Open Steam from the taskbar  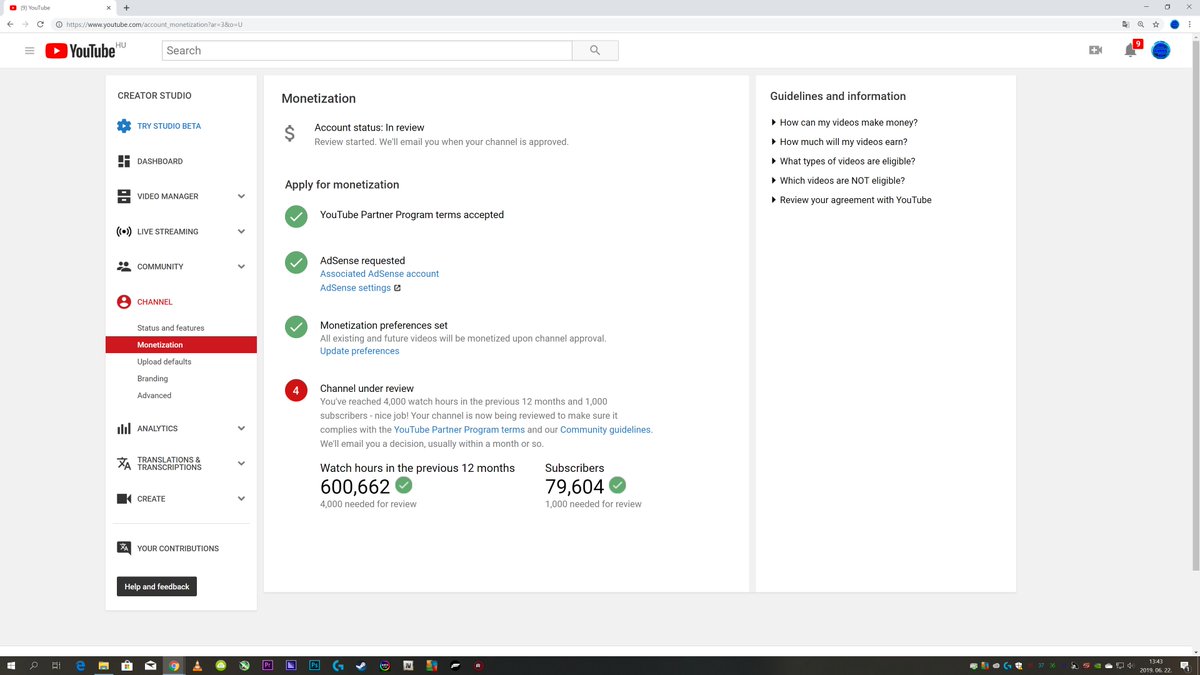click(361, 665)
